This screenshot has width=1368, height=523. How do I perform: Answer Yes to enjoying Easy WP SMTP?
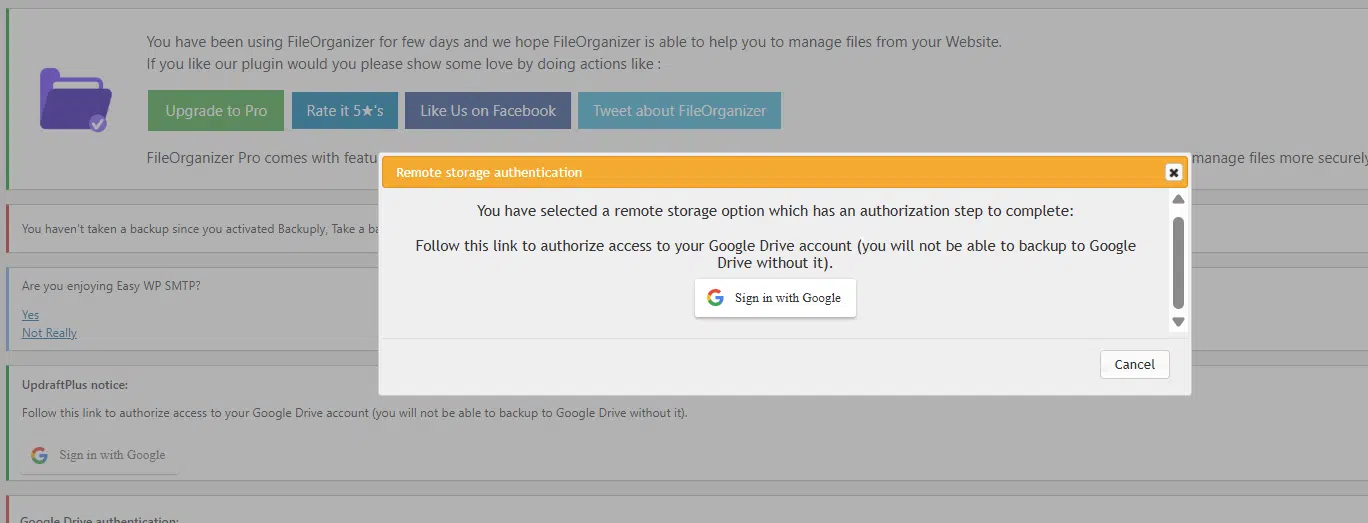tap(30, 315)
